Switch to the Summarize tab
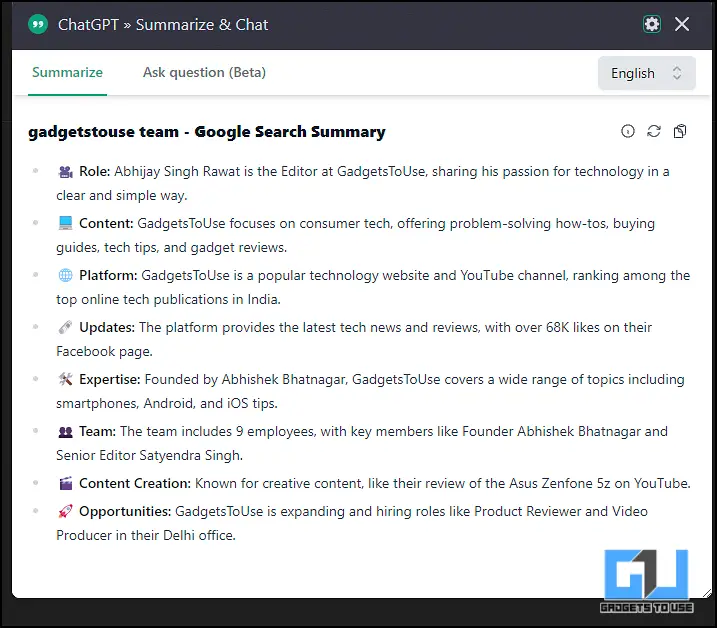Screen dimensions: 717x628 67,73
